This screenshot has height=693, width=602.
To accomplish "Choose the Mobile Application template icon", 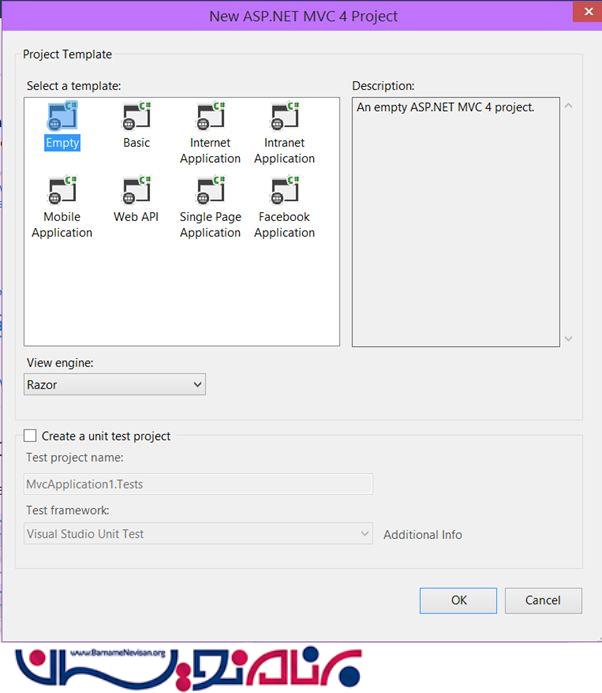I will pos(62,190).
